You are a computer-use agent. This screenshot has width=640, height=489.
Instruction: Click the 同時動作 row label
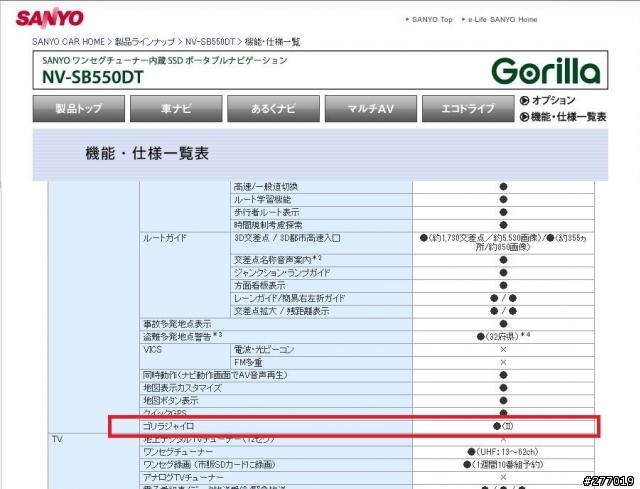click(x=215, y=375)
